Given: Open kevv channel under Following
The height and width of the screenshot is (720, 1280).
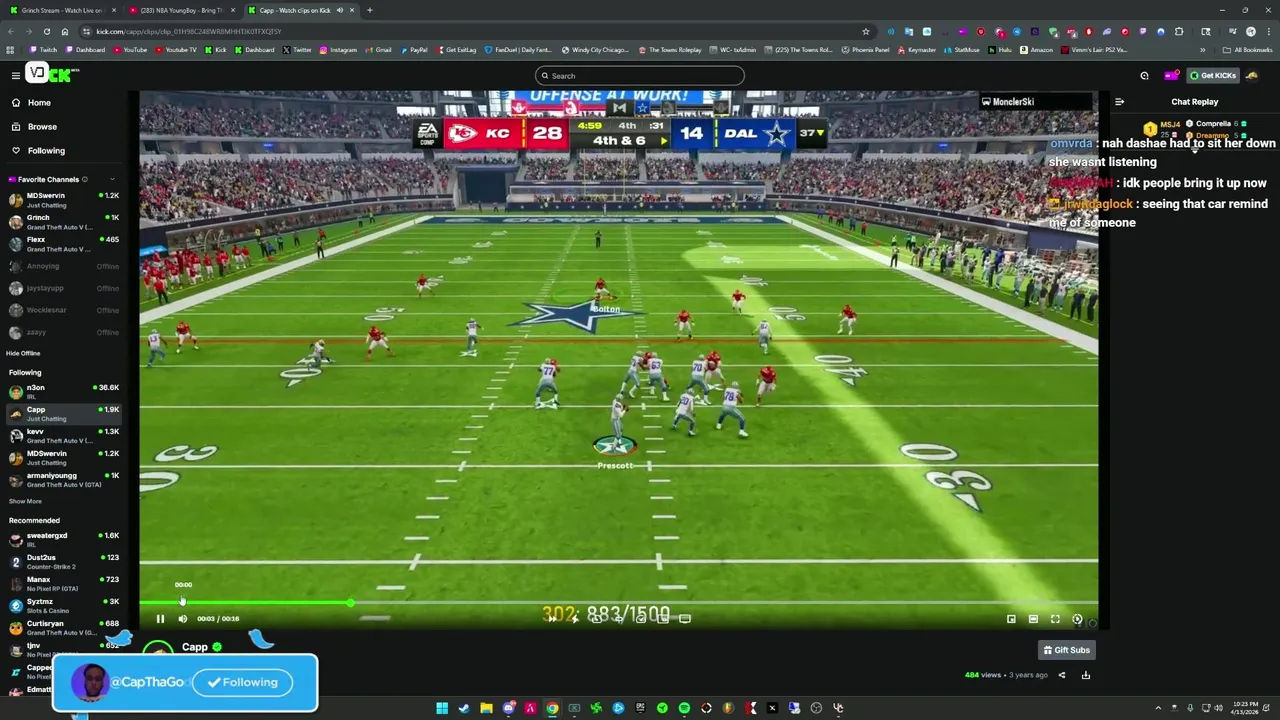Looking at the screenshot, I should [x=64, y=435].
